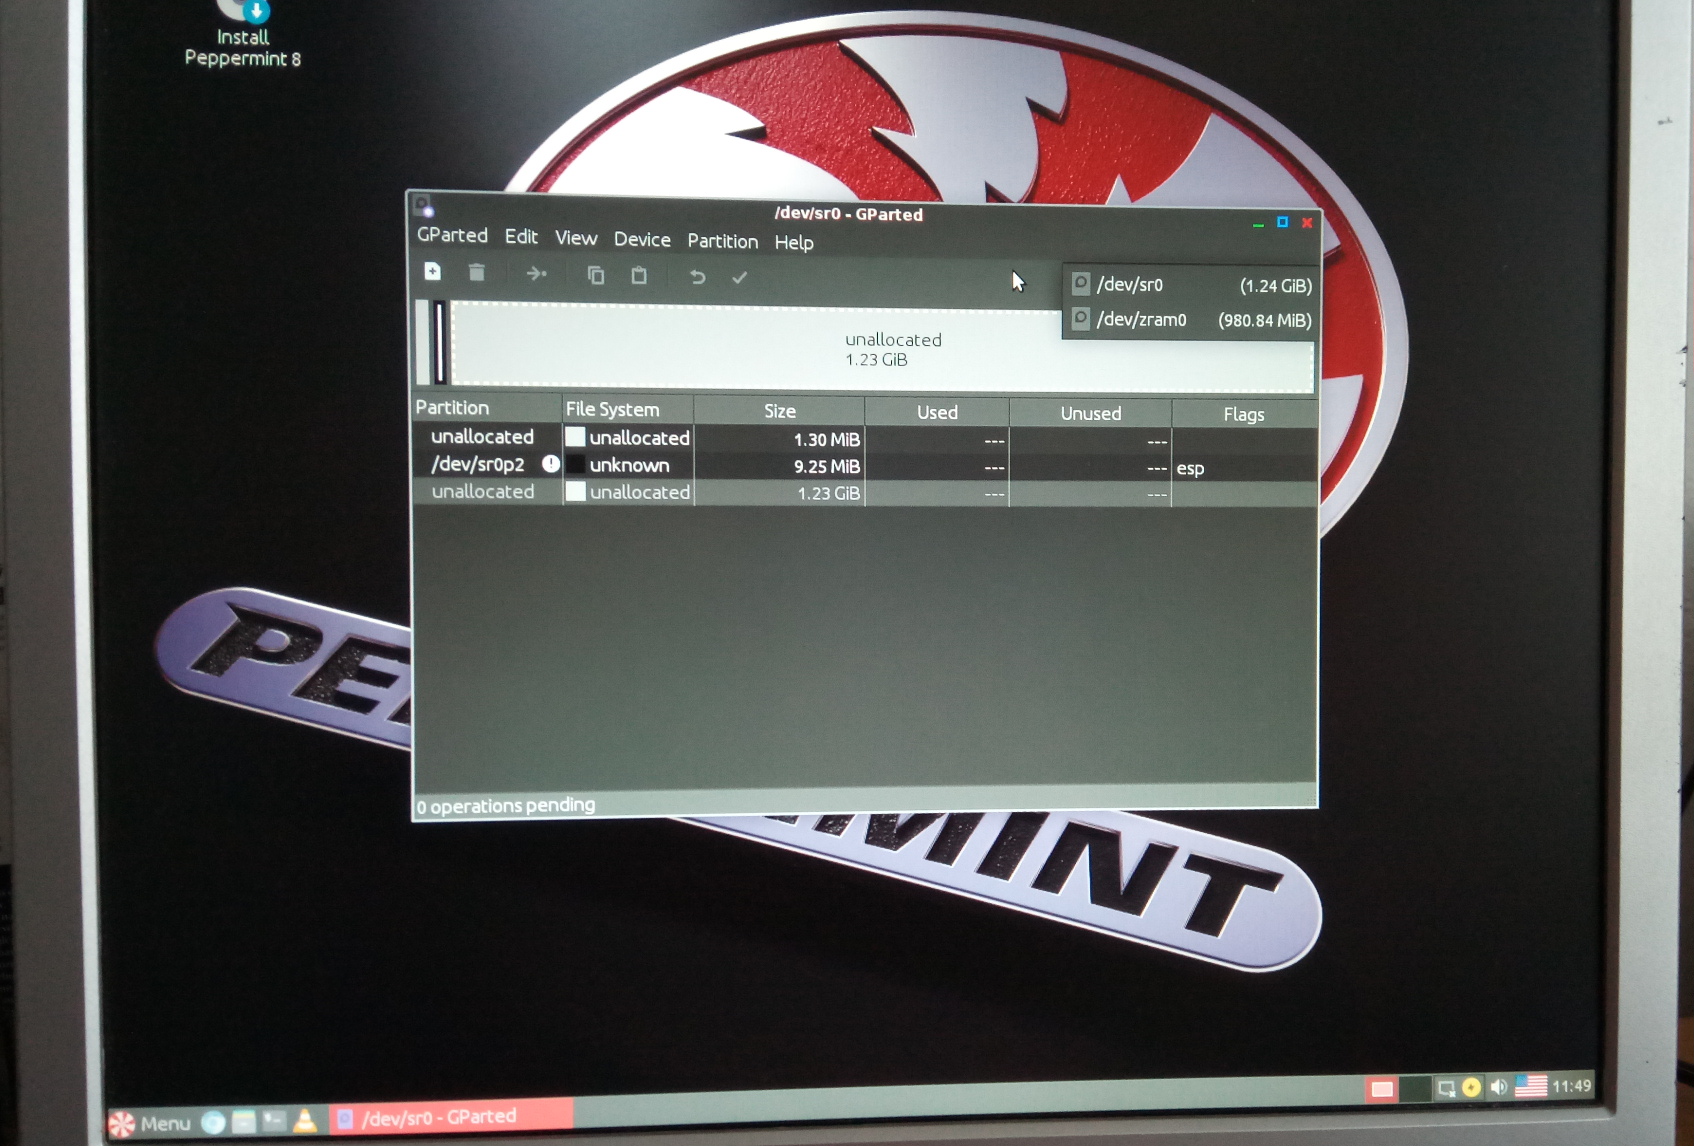
Task: Click the New partition toolbar icon
Action: (432, 271)
